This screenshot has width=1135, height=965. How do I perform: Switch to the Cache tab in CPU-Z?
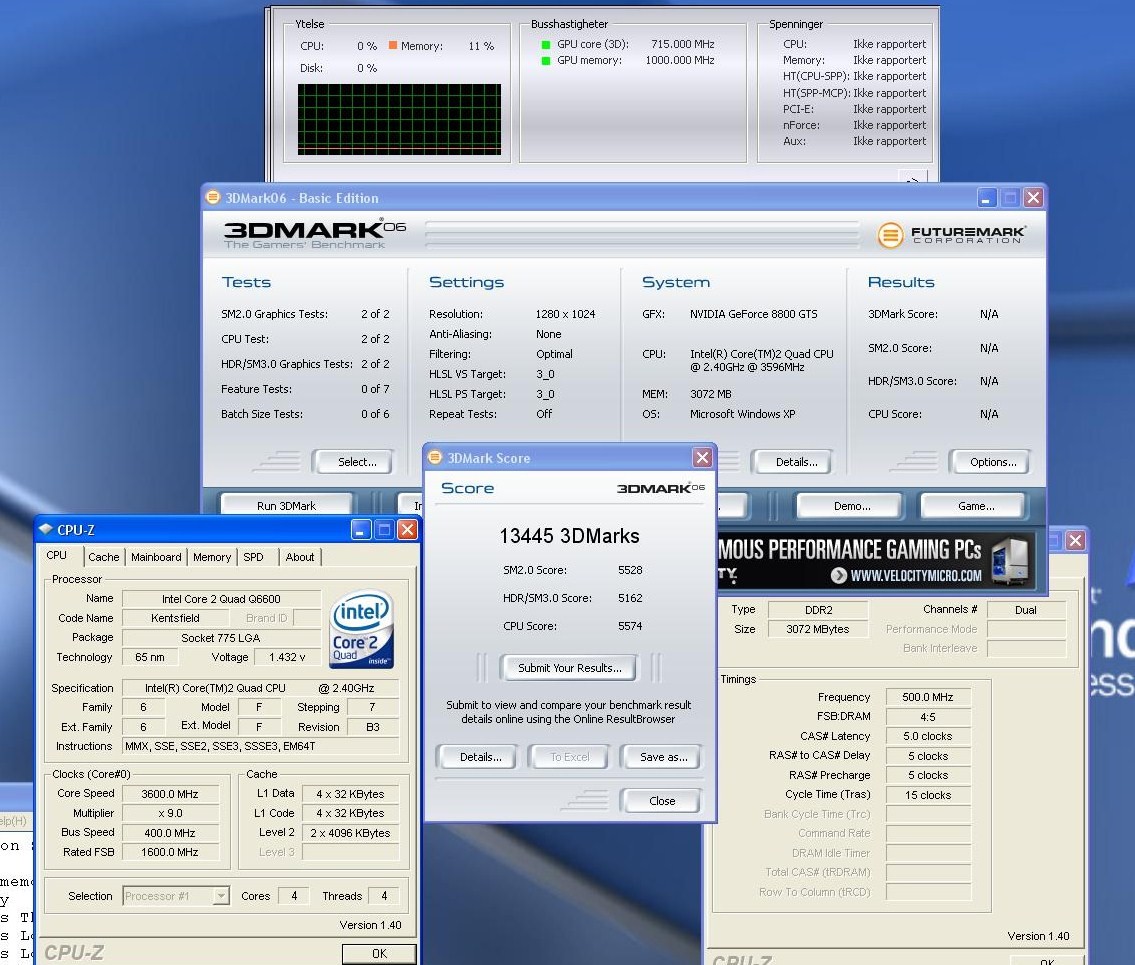point(104,557)
